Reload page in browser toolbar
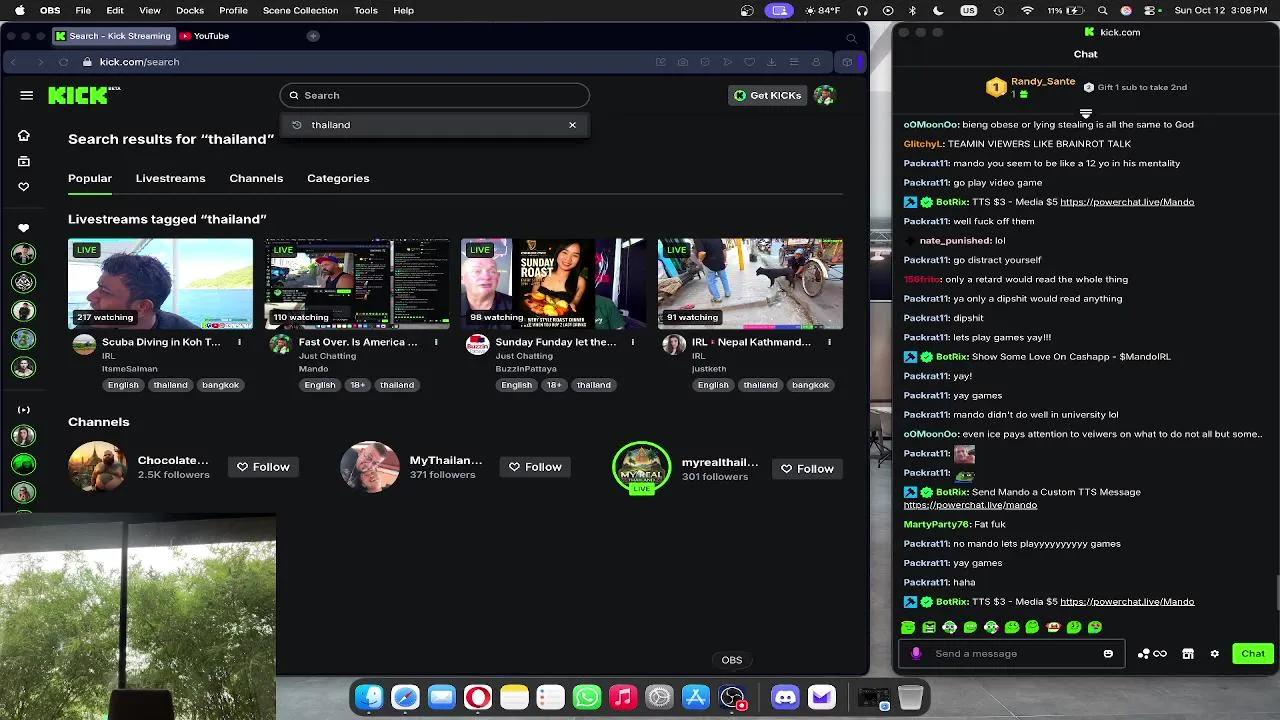 63,62
